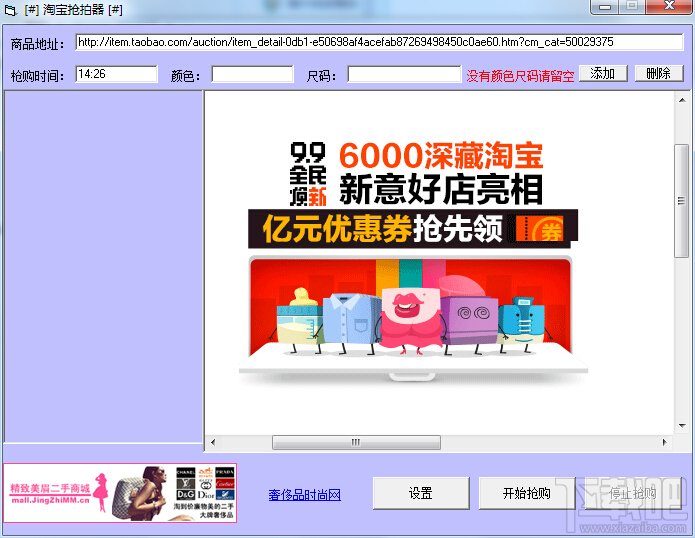Screen dimensions: 695x538
Task: Click the 商品地址 URL input field
Action: click(x=379, y=43)
